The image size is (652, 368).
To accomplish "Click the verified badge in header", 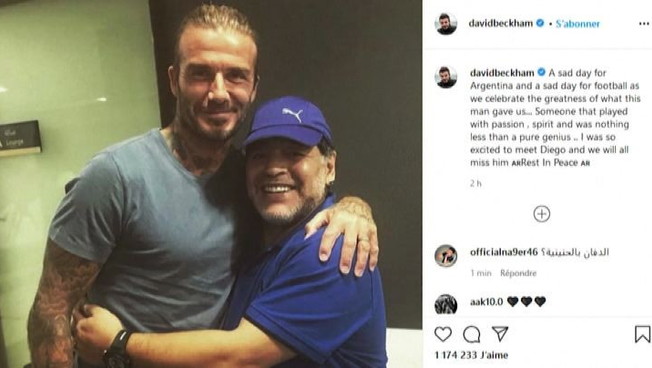I will pos(540,23).
